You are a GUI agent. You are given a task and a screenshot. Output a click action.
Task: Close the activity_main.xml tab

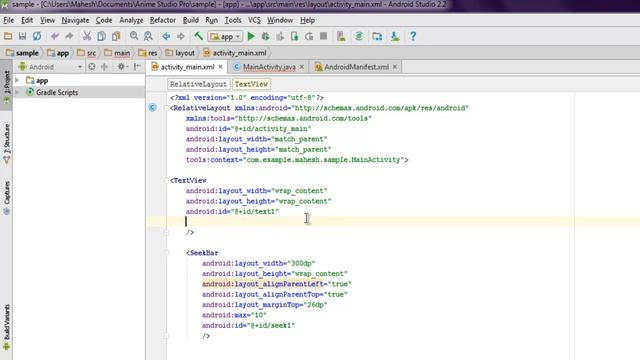point(220,67)
